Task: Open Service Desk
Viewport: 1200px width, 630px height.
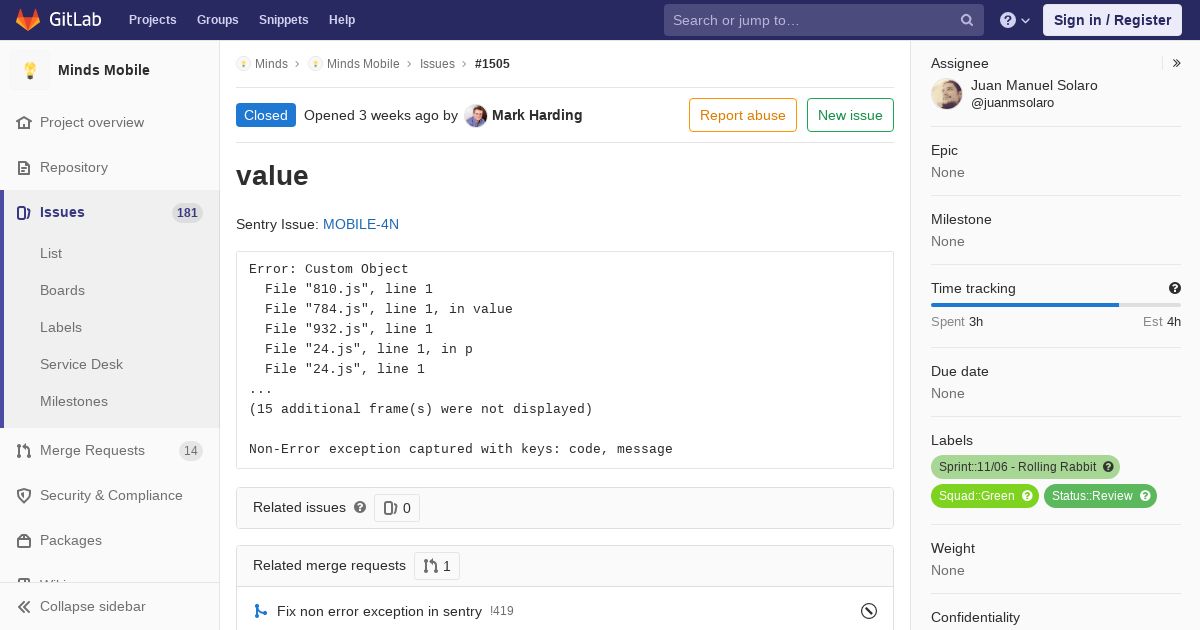Action: pos(81,364)
